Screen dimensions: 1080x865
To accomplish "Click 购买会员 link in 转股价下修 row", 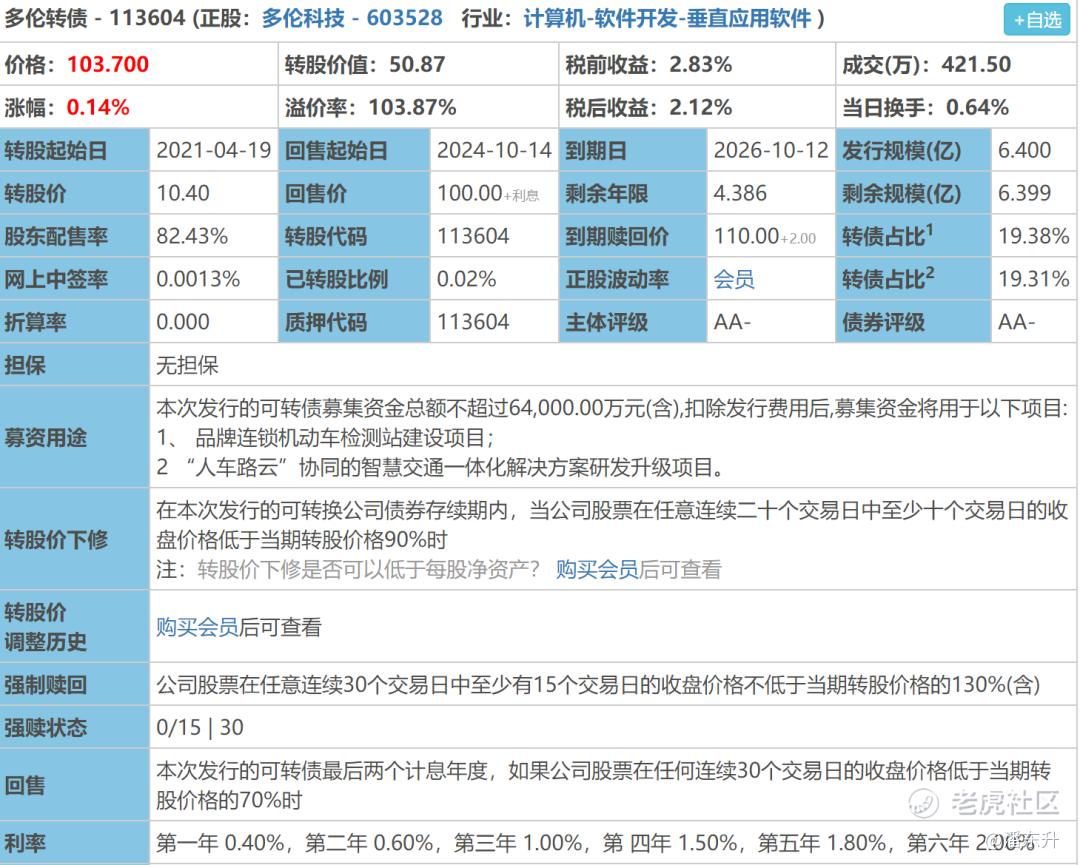I will click(x=596, y=570).
